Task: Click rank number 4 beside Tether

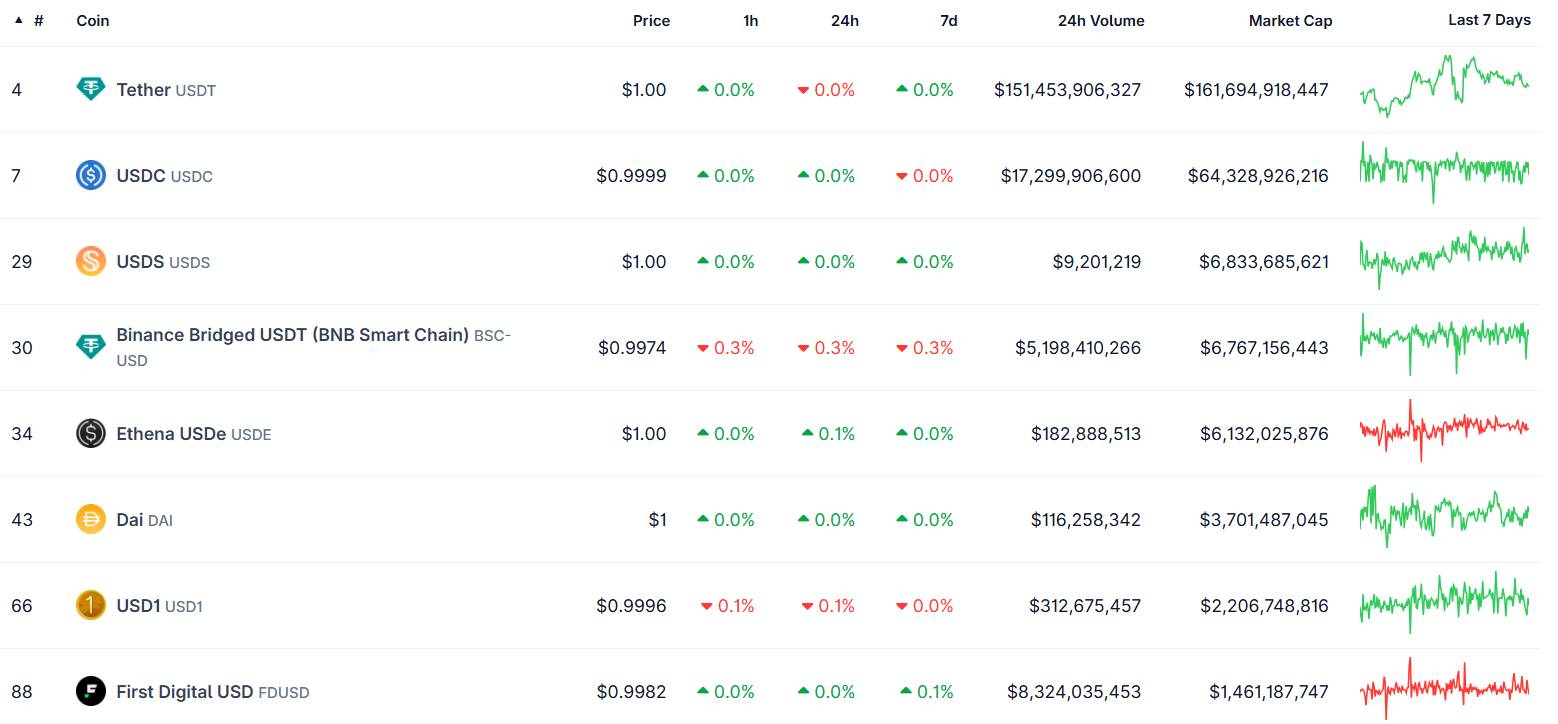Action: point(17,90)
